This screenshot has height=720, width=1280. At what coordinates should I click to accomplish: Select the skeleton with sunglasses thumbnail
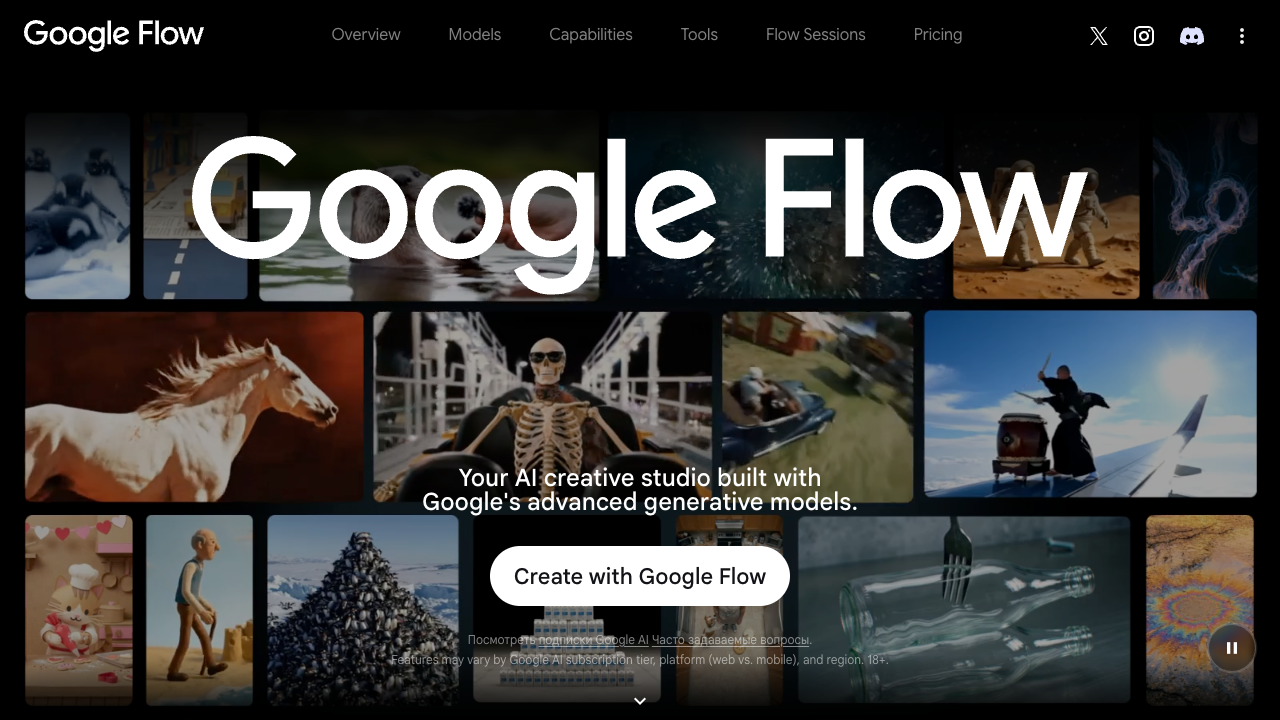tap(543, 407)
